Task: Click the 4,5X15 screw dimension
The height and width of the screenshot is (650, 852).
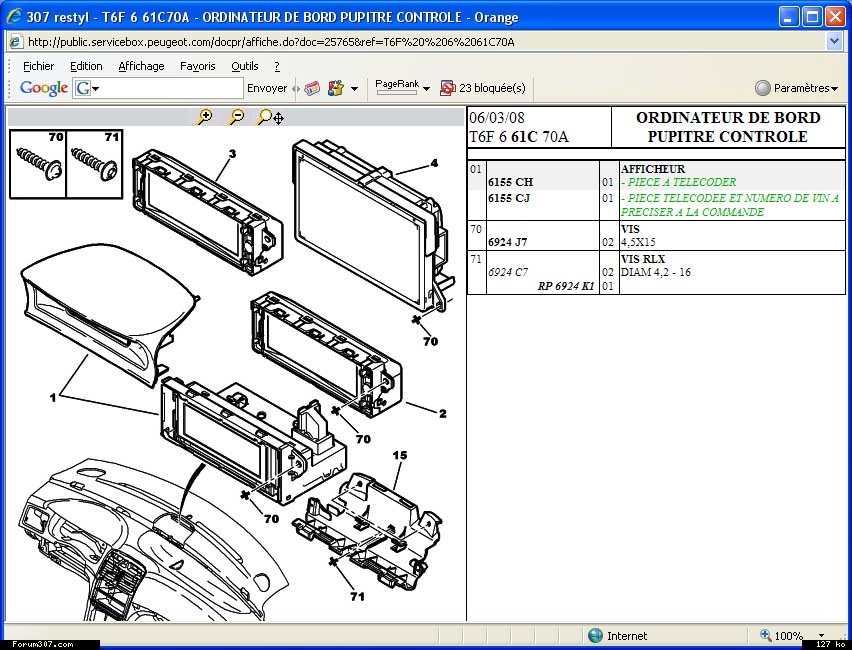Action: [x=638, y=242]
